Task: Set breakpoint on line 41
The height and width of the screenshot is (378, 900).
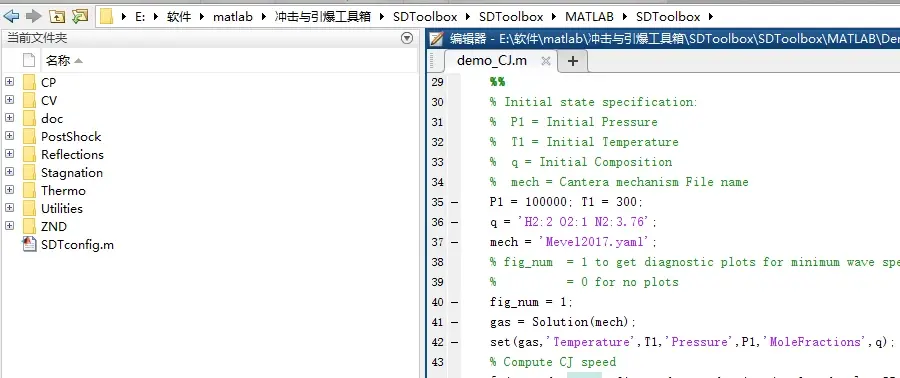Action: pyautogui.click(x=454, y=322)
